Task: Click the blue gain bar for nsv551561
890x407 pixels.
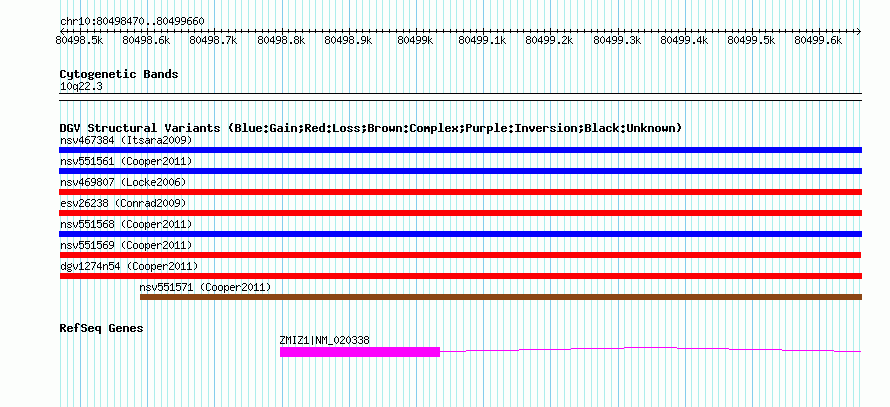Action: pos(460,171)
